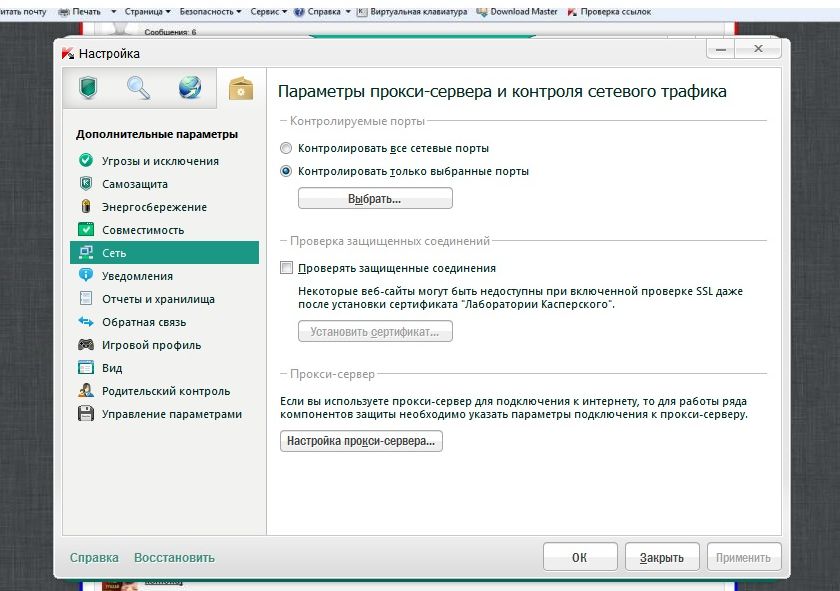The image size is (840, 591).
Task: Enable 'Проверять защищенные соединения' checkbox
Action: [287, 268]
